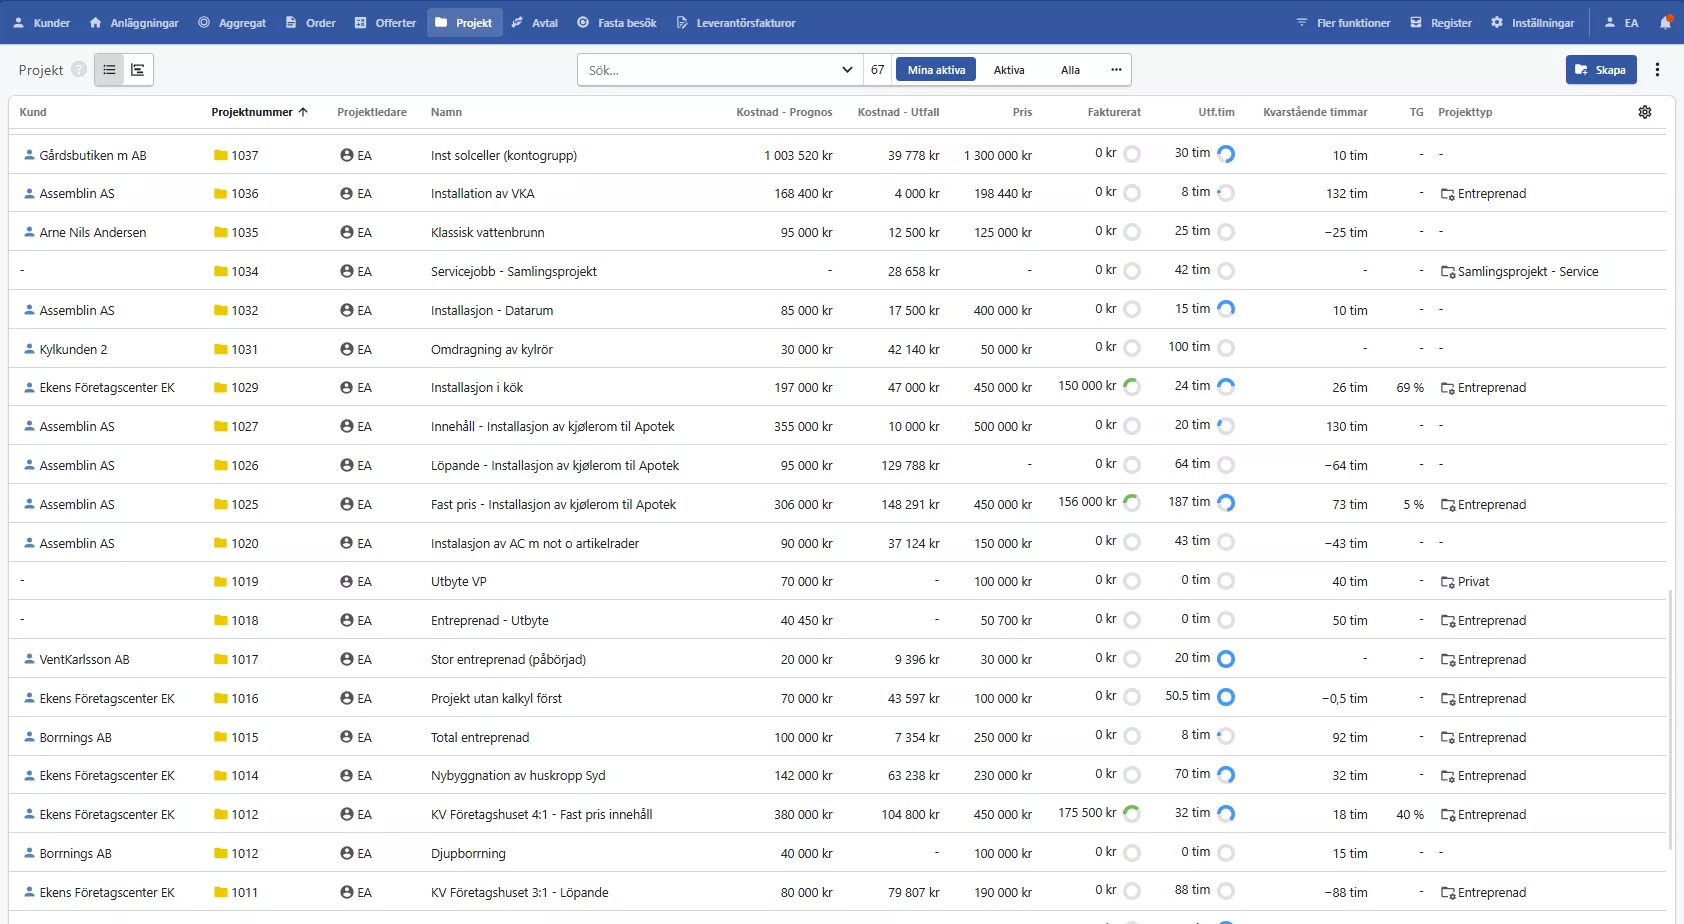The image size is (1684, 924).
Task: Click project leader icon for project 1029
Action: (x=347, y=388)
